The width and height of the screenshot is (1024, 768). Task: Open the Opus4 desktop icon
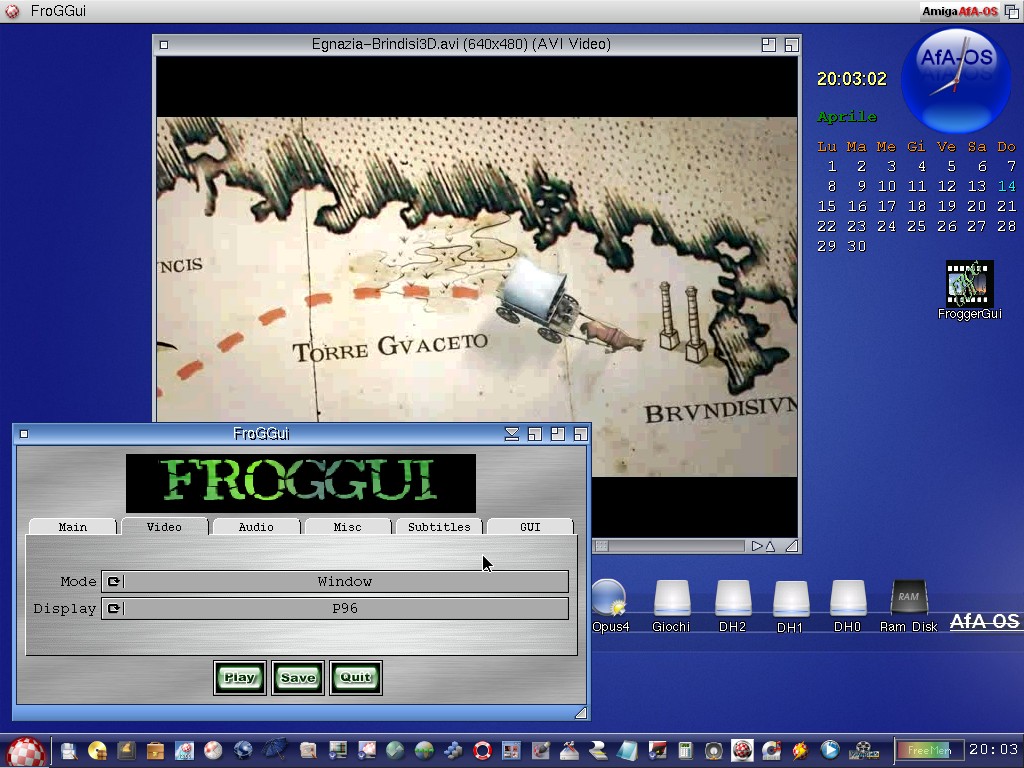coord(609,598)
